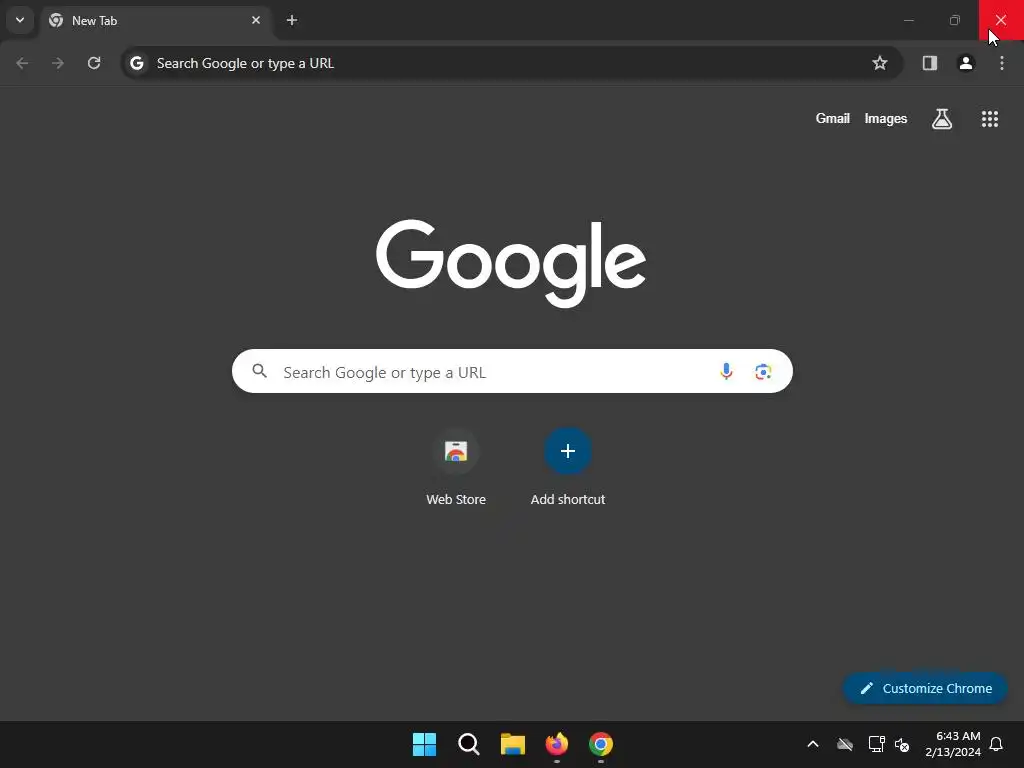The height and width of the screenshot is (768, 1024).
Task: Click Customize Chrome button
Action: [925, 688]
